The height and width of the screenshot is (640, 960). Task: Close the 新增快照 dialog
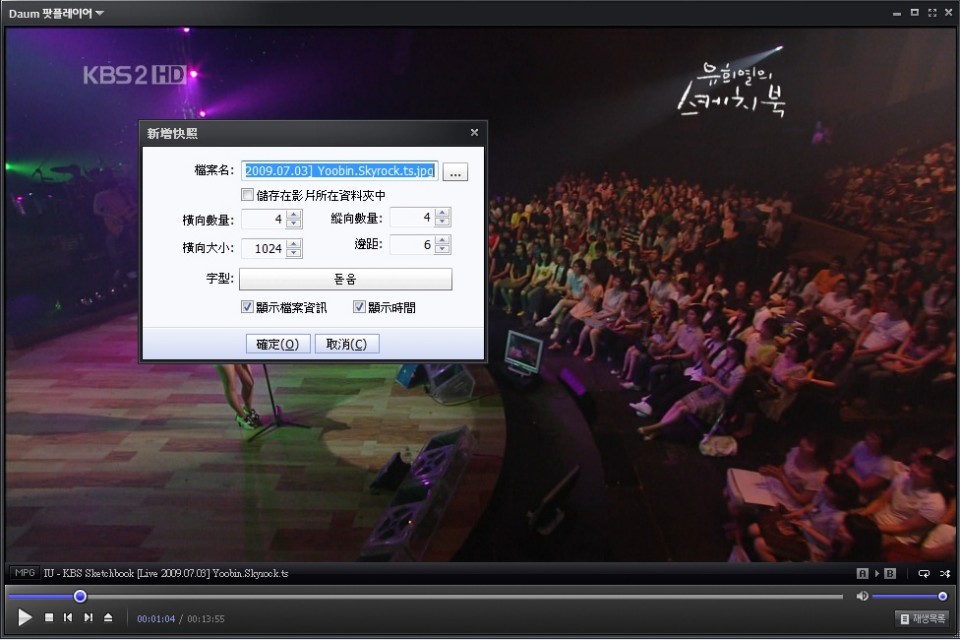click(474, 132)
